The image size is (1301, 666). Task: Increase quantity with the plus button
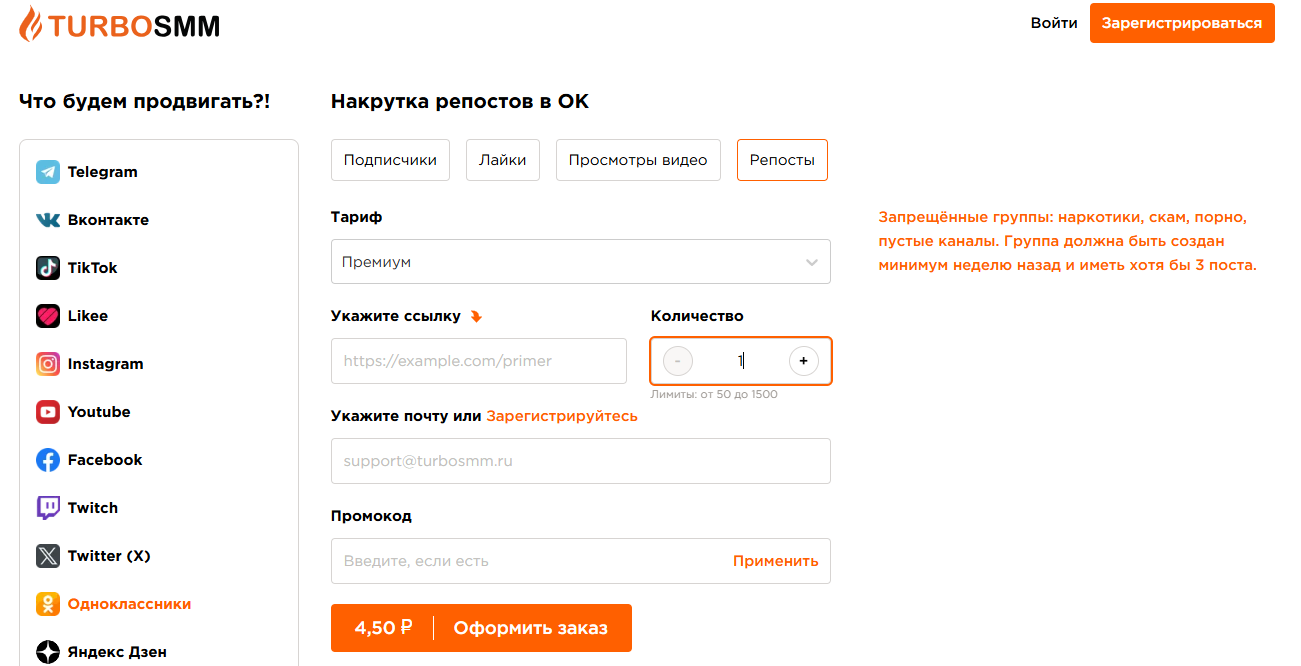(x=804, y=360)
